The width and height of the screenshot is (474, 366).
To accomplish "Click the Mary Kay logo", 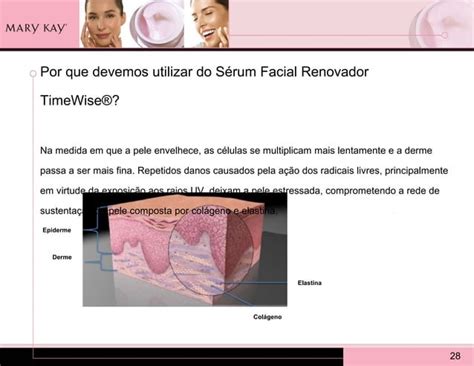I will point(36,28).
